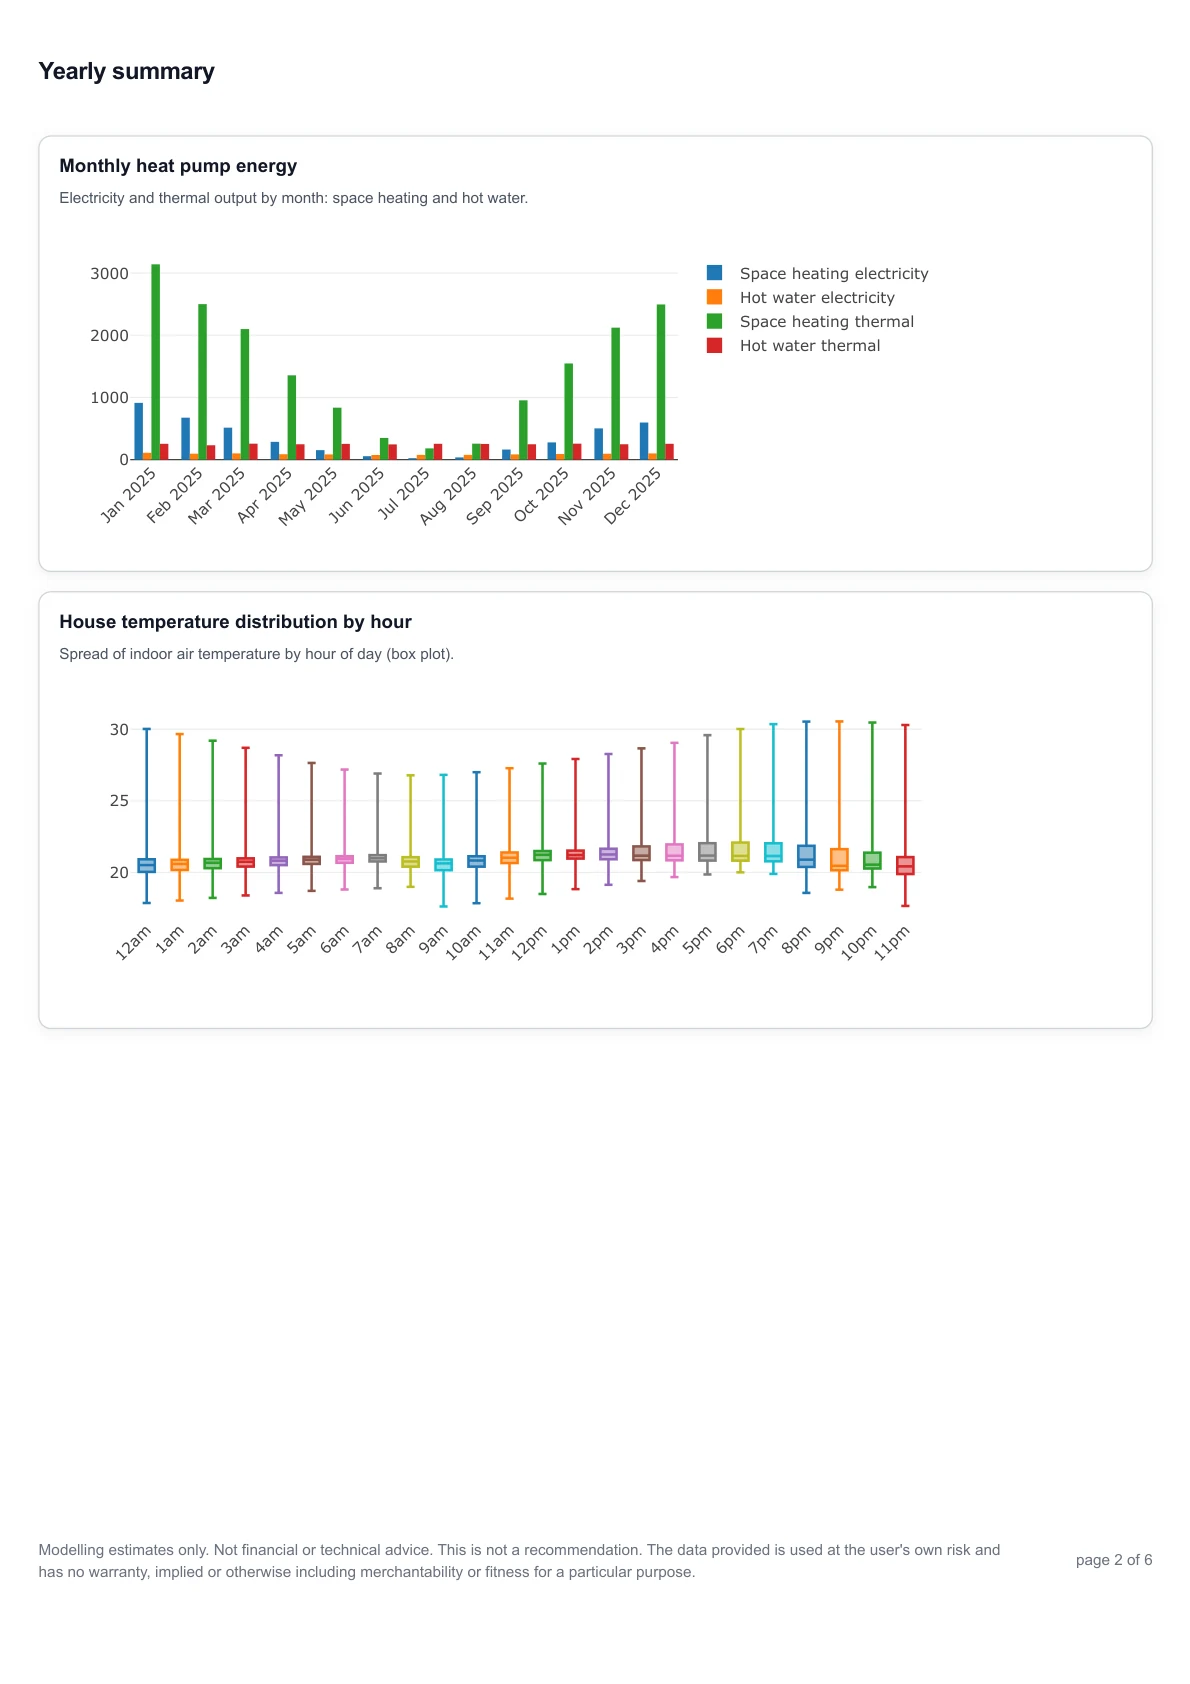Select the Mar 2025 green thermal bar
The width and height of the screenshot is (1190, 1684).
(x=244, y=394)
